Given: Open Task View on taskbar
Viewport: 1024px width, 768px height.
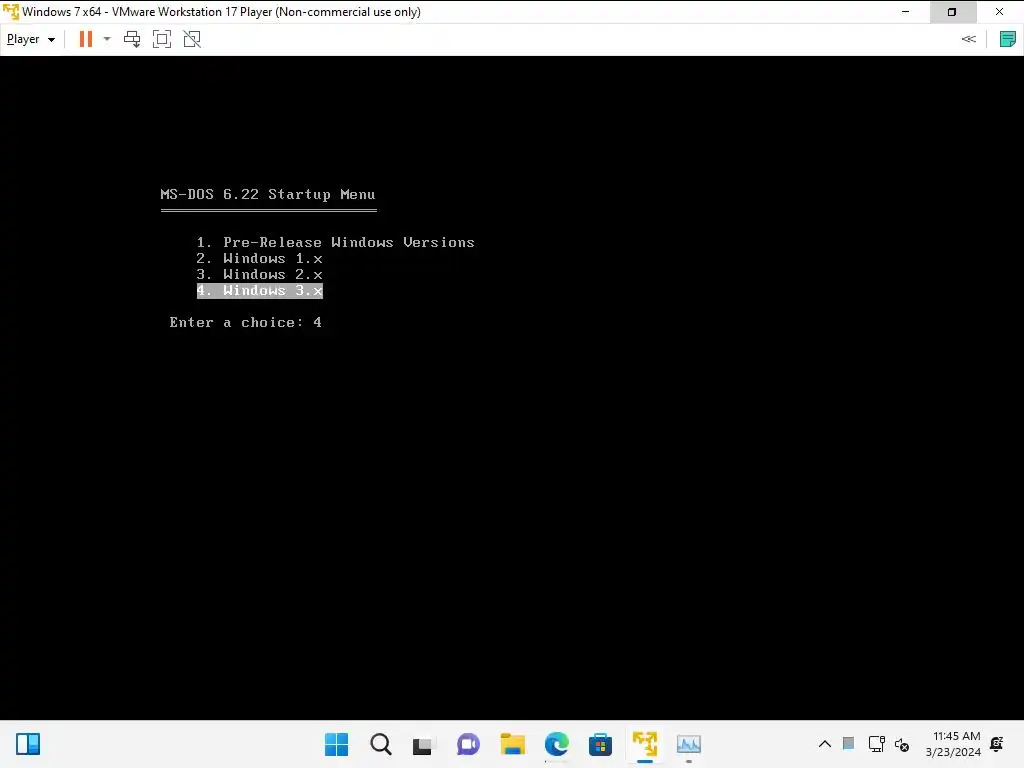Looking at the screenshot, I should click(423, 744).
